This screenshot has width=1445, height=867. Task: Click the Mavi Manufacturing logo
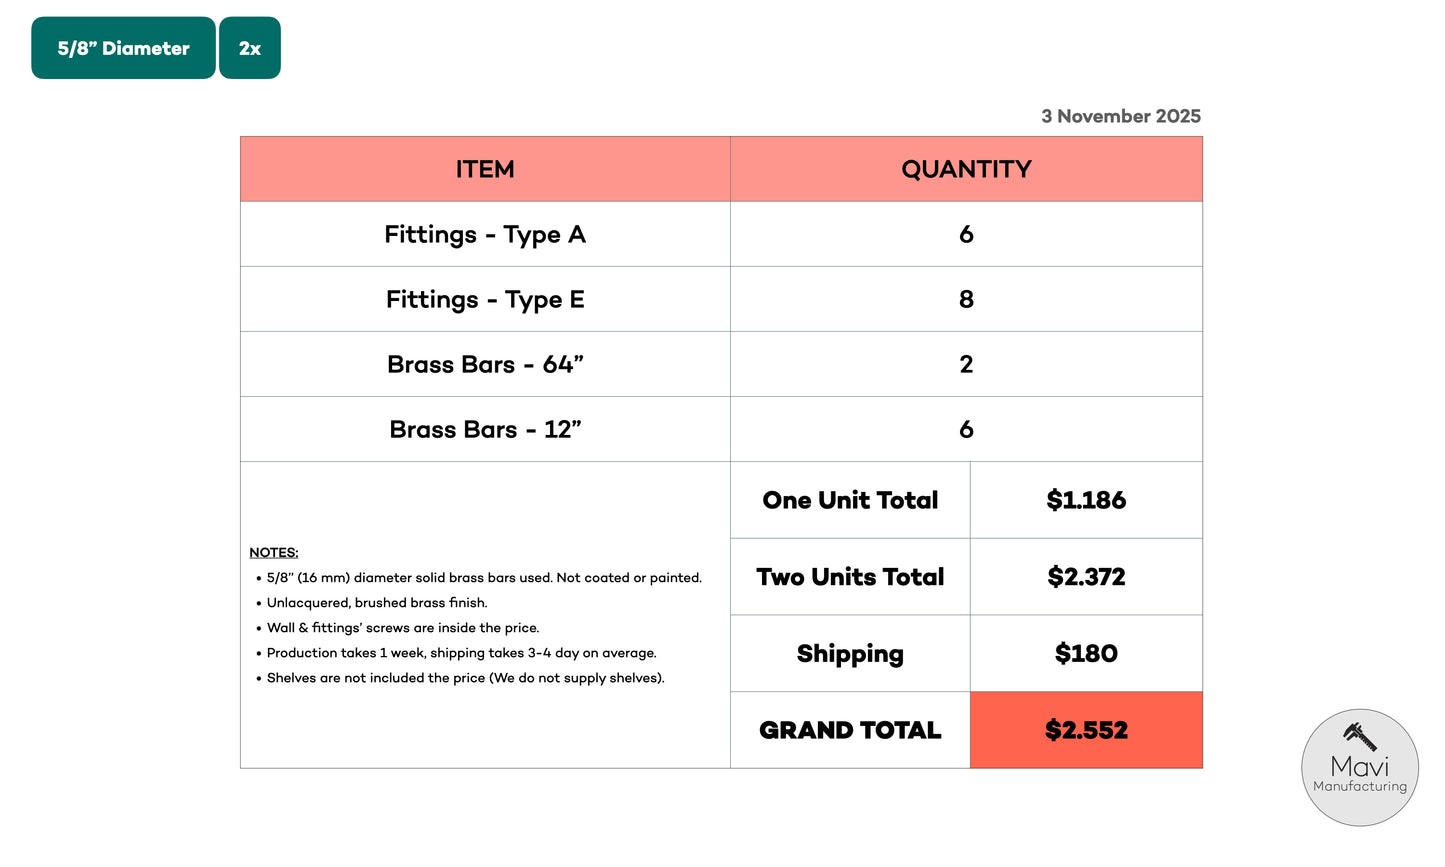pyautogui.click(x=1359, y=767)
